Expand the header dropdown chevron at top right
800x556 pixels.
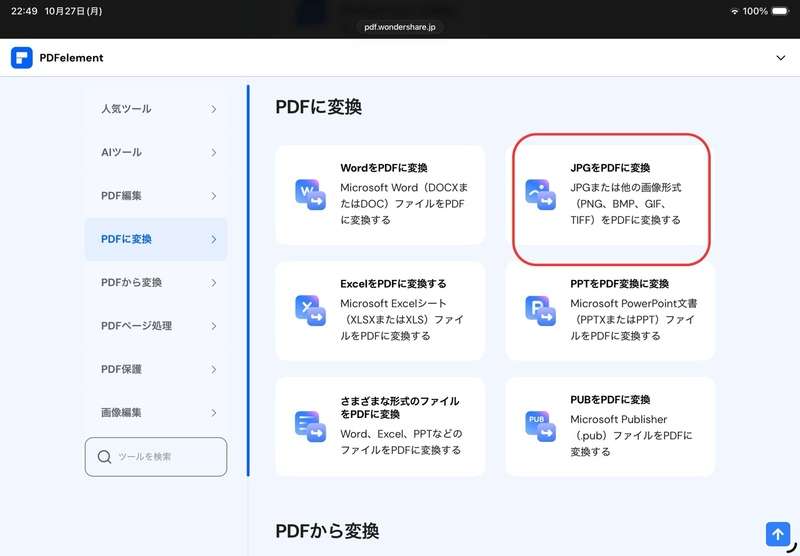pos(781,58)
